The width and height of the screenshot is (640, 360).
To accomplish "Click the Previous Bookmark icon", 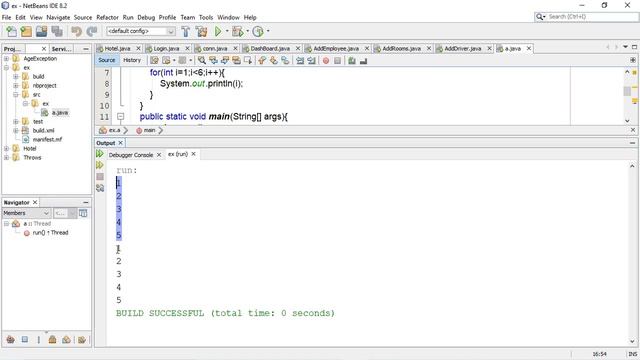I will coord(262,60).
